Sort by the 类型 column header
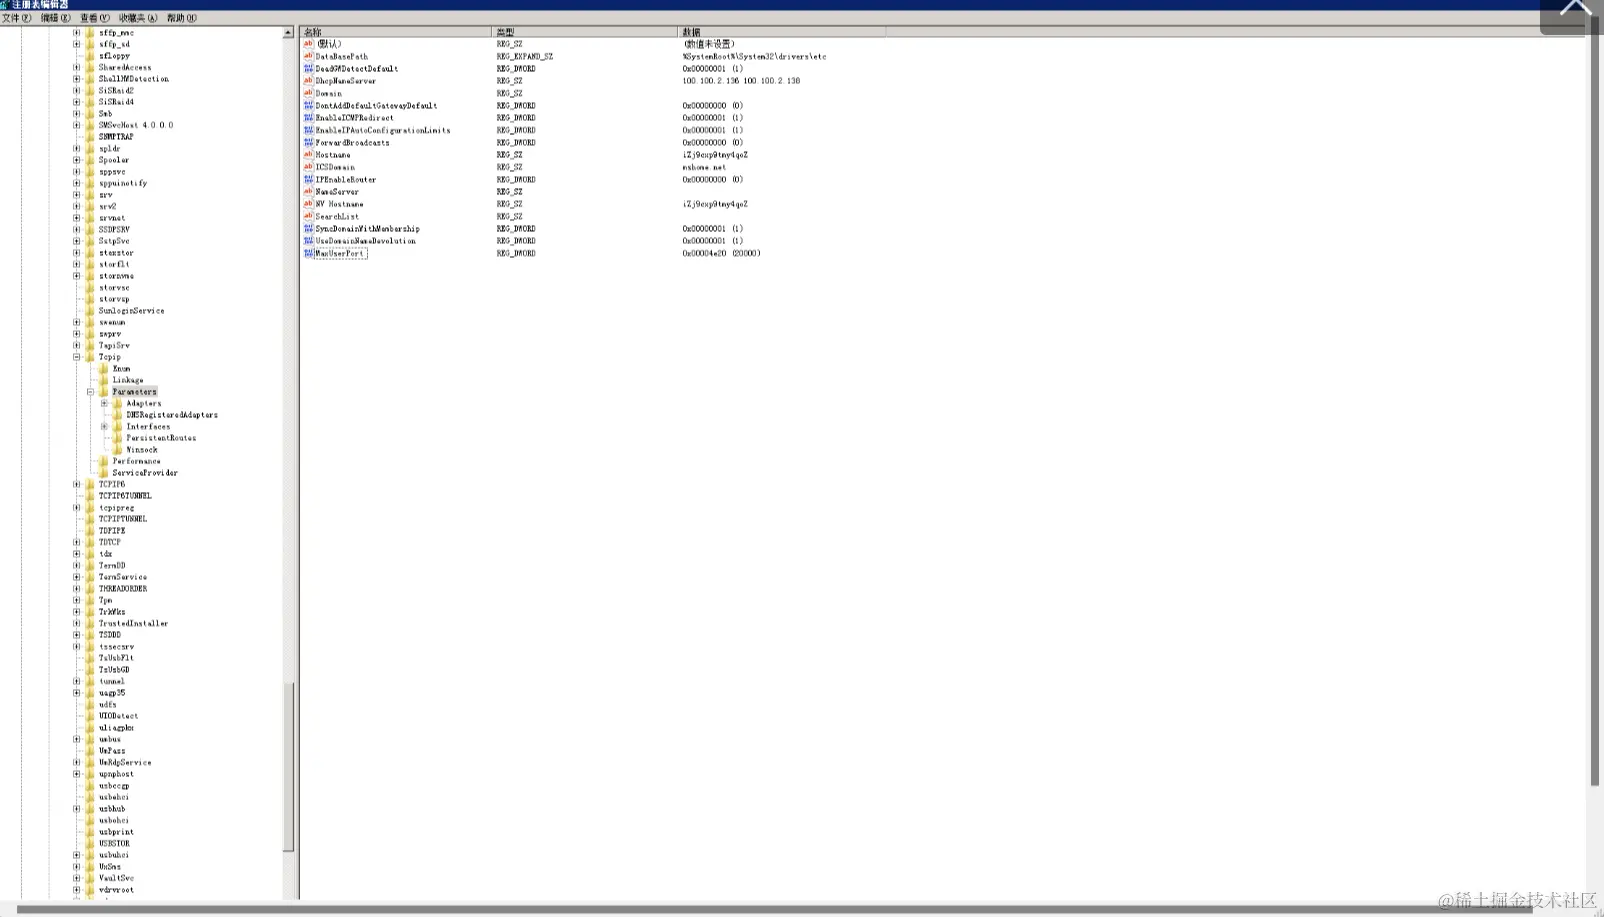Screen dimensions: 1604x917 point(585,32)
